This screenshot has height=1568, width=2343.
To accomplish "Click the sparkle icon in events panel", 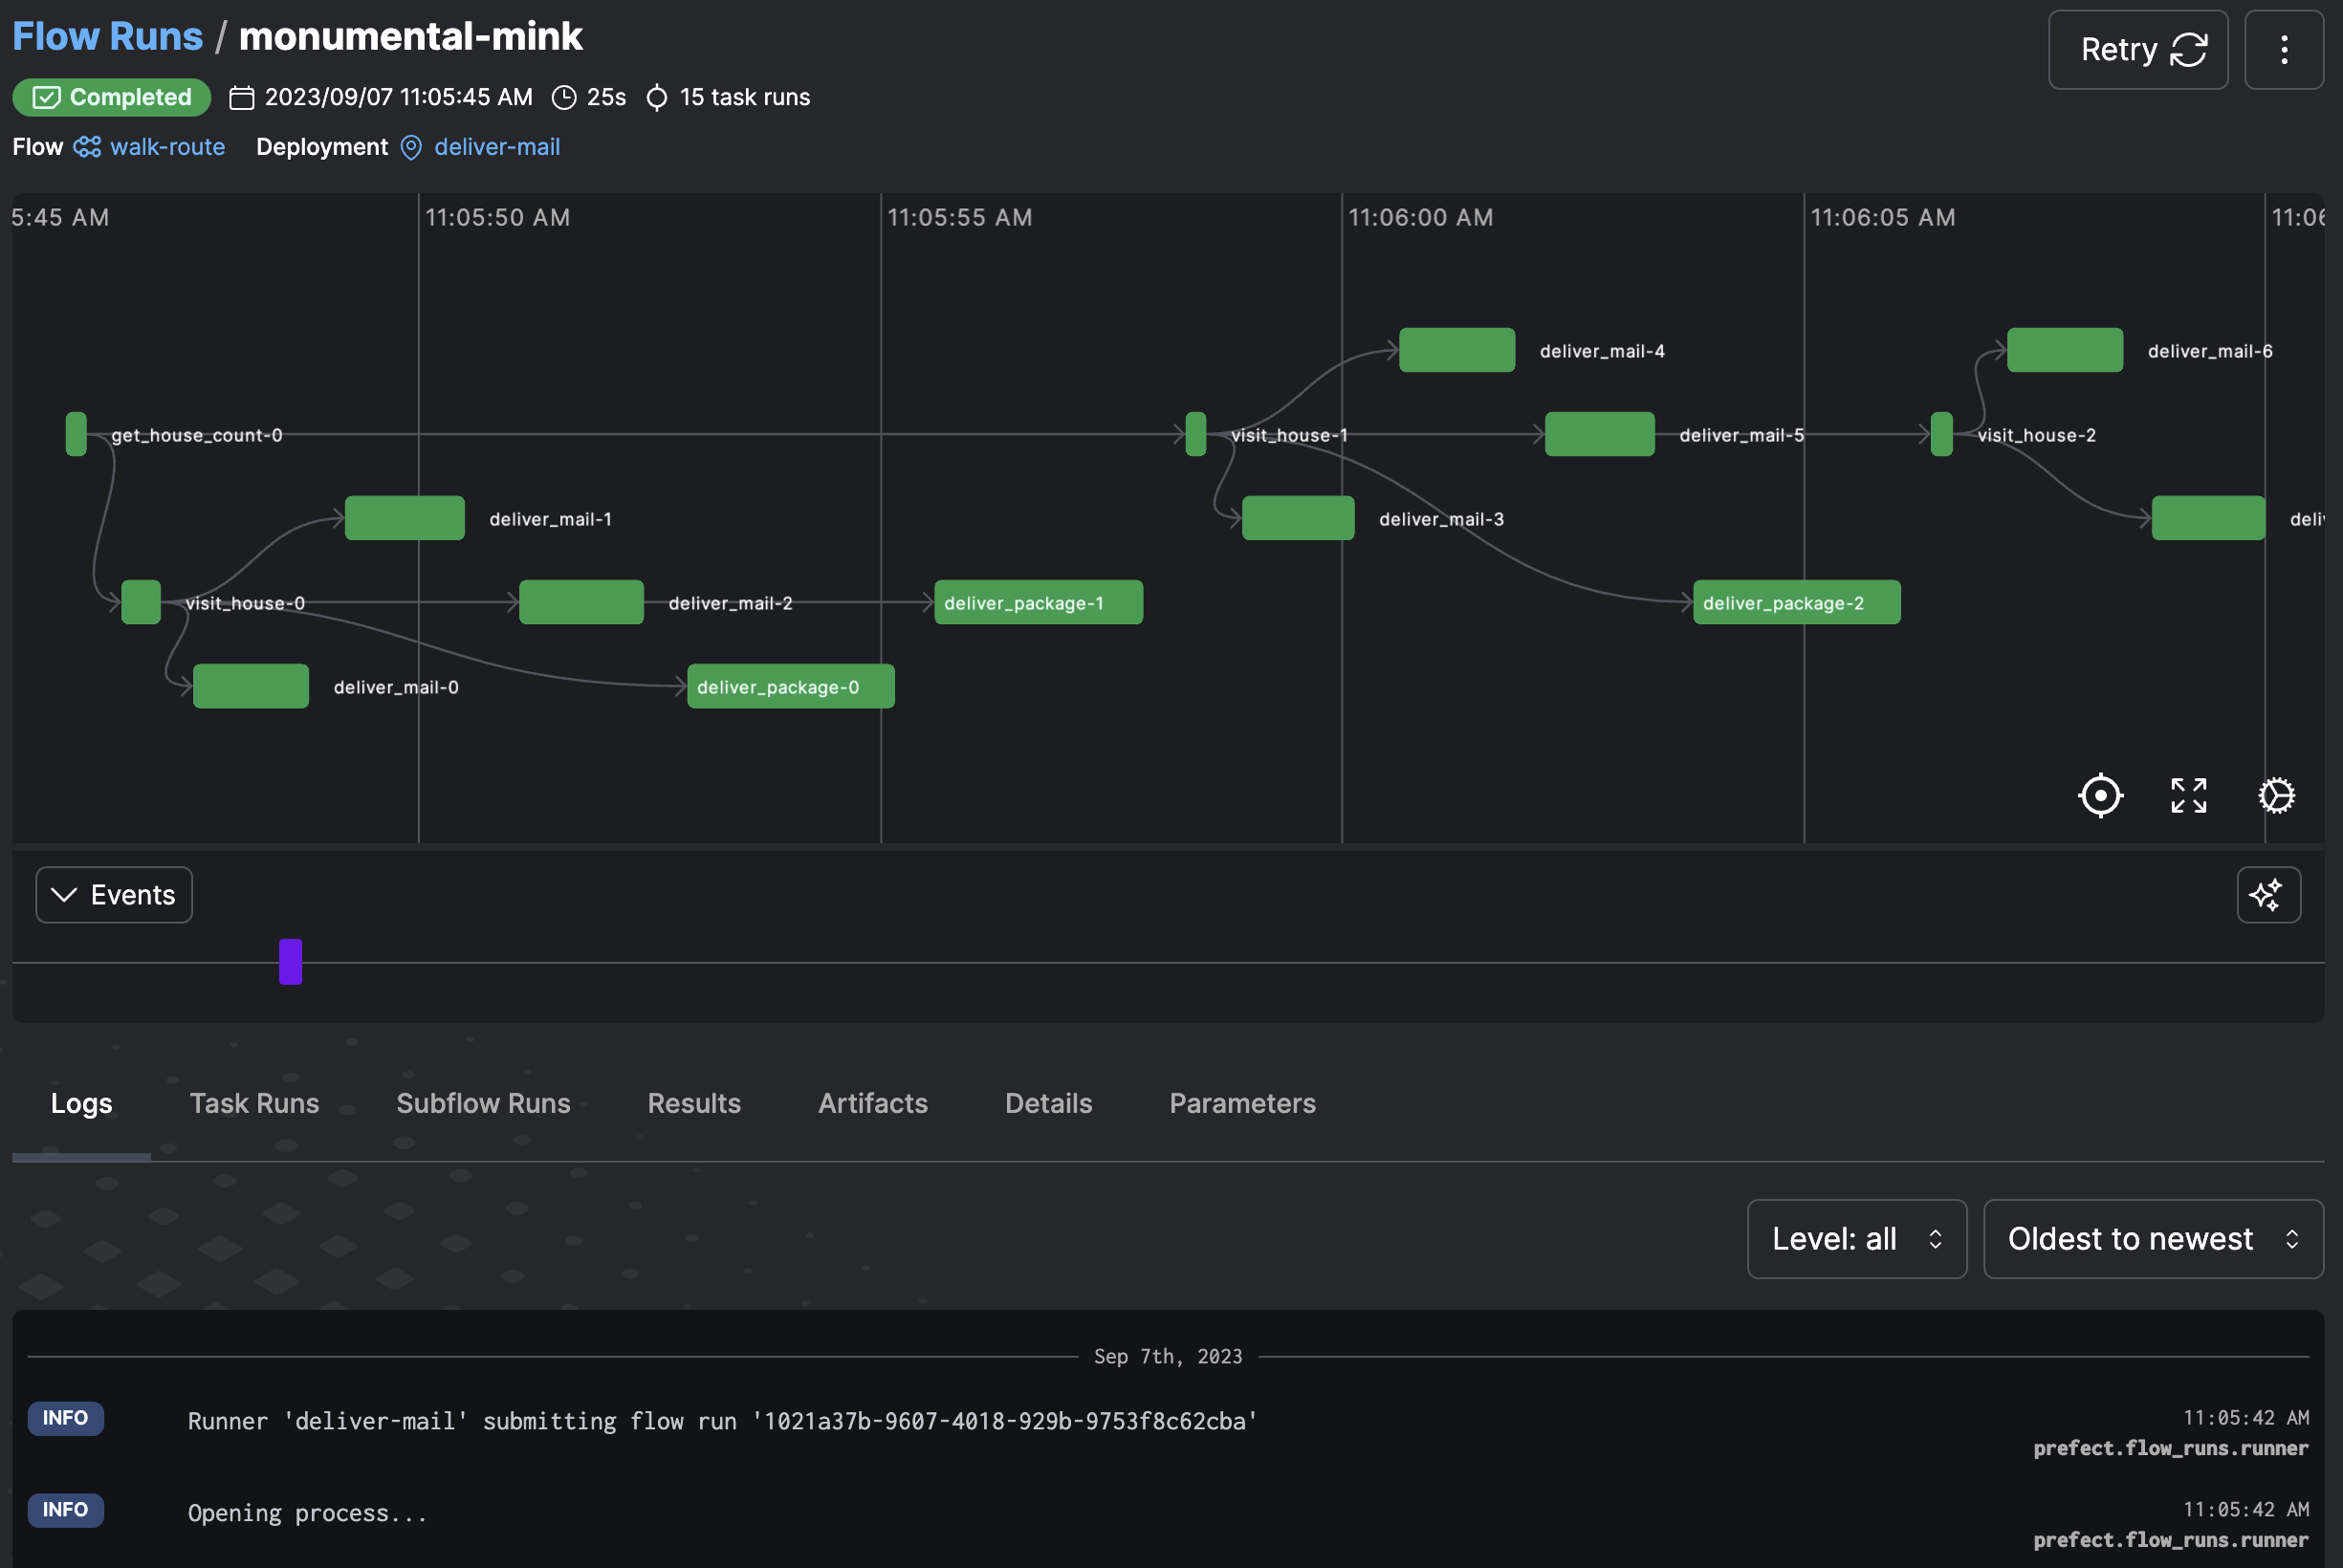I will pos(2267,894).
